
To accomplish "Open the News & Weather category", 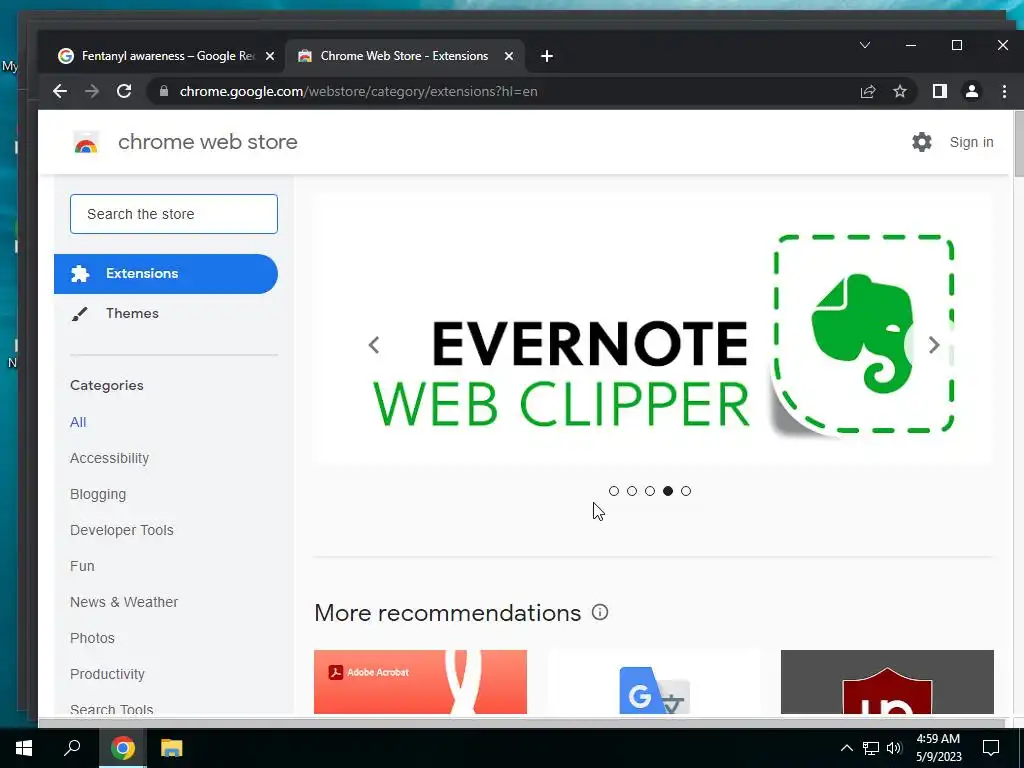I will (x=123, y=602).
